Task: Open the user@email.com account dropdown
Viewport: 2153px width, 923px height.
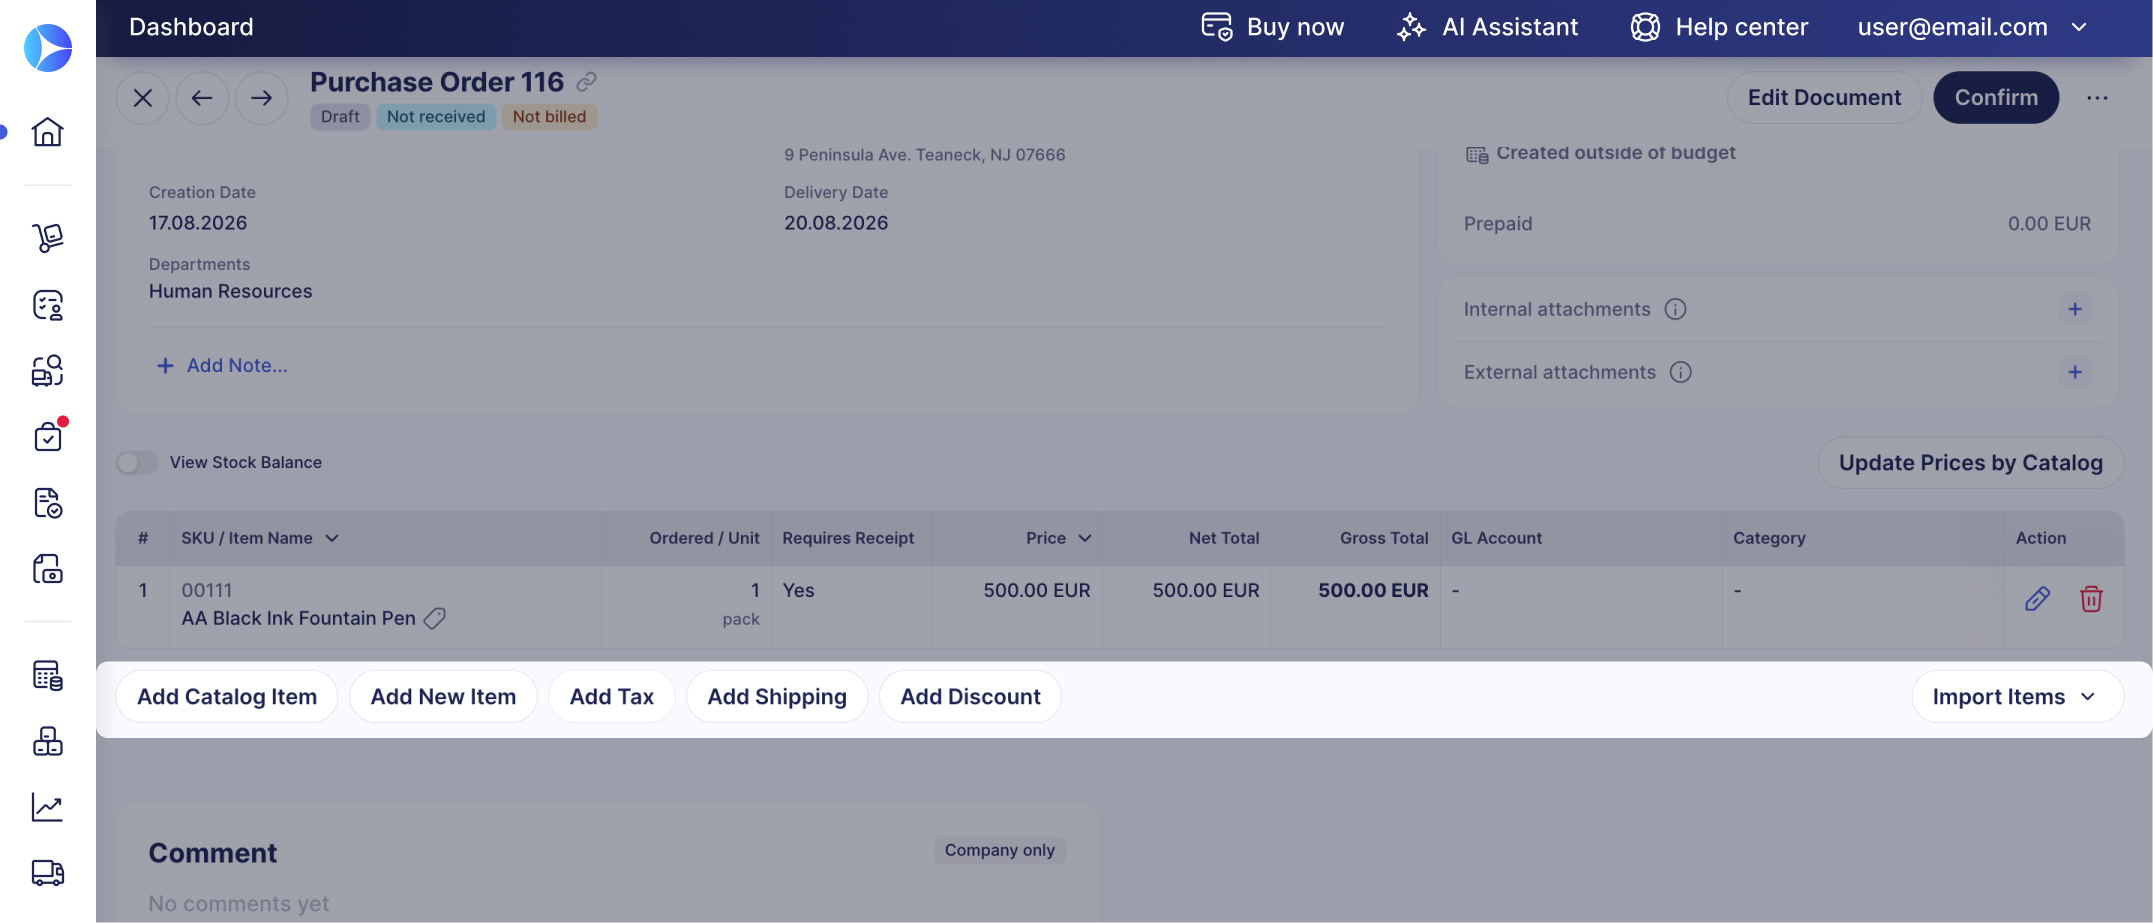Action: tap(1972, 27)
